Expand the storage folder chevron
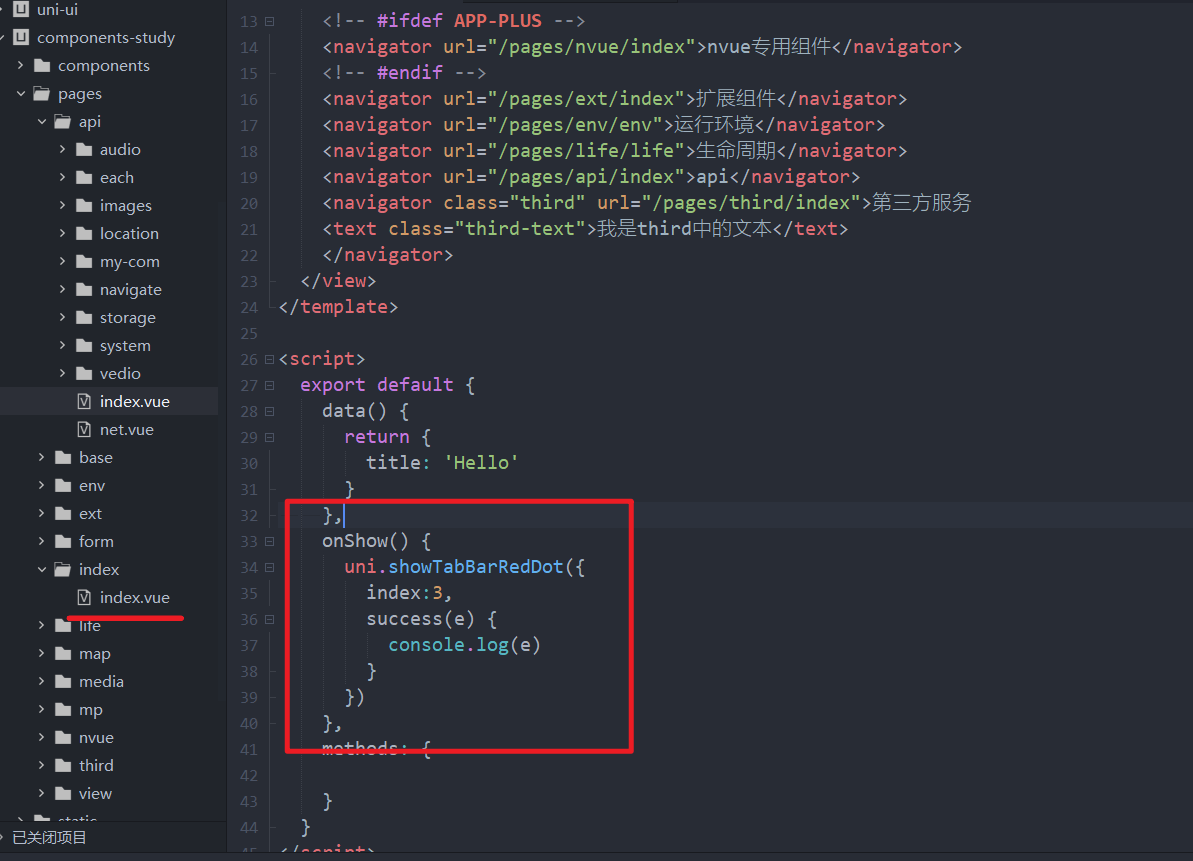Viewport: 1193px width, 861px height. pos(62,317)
